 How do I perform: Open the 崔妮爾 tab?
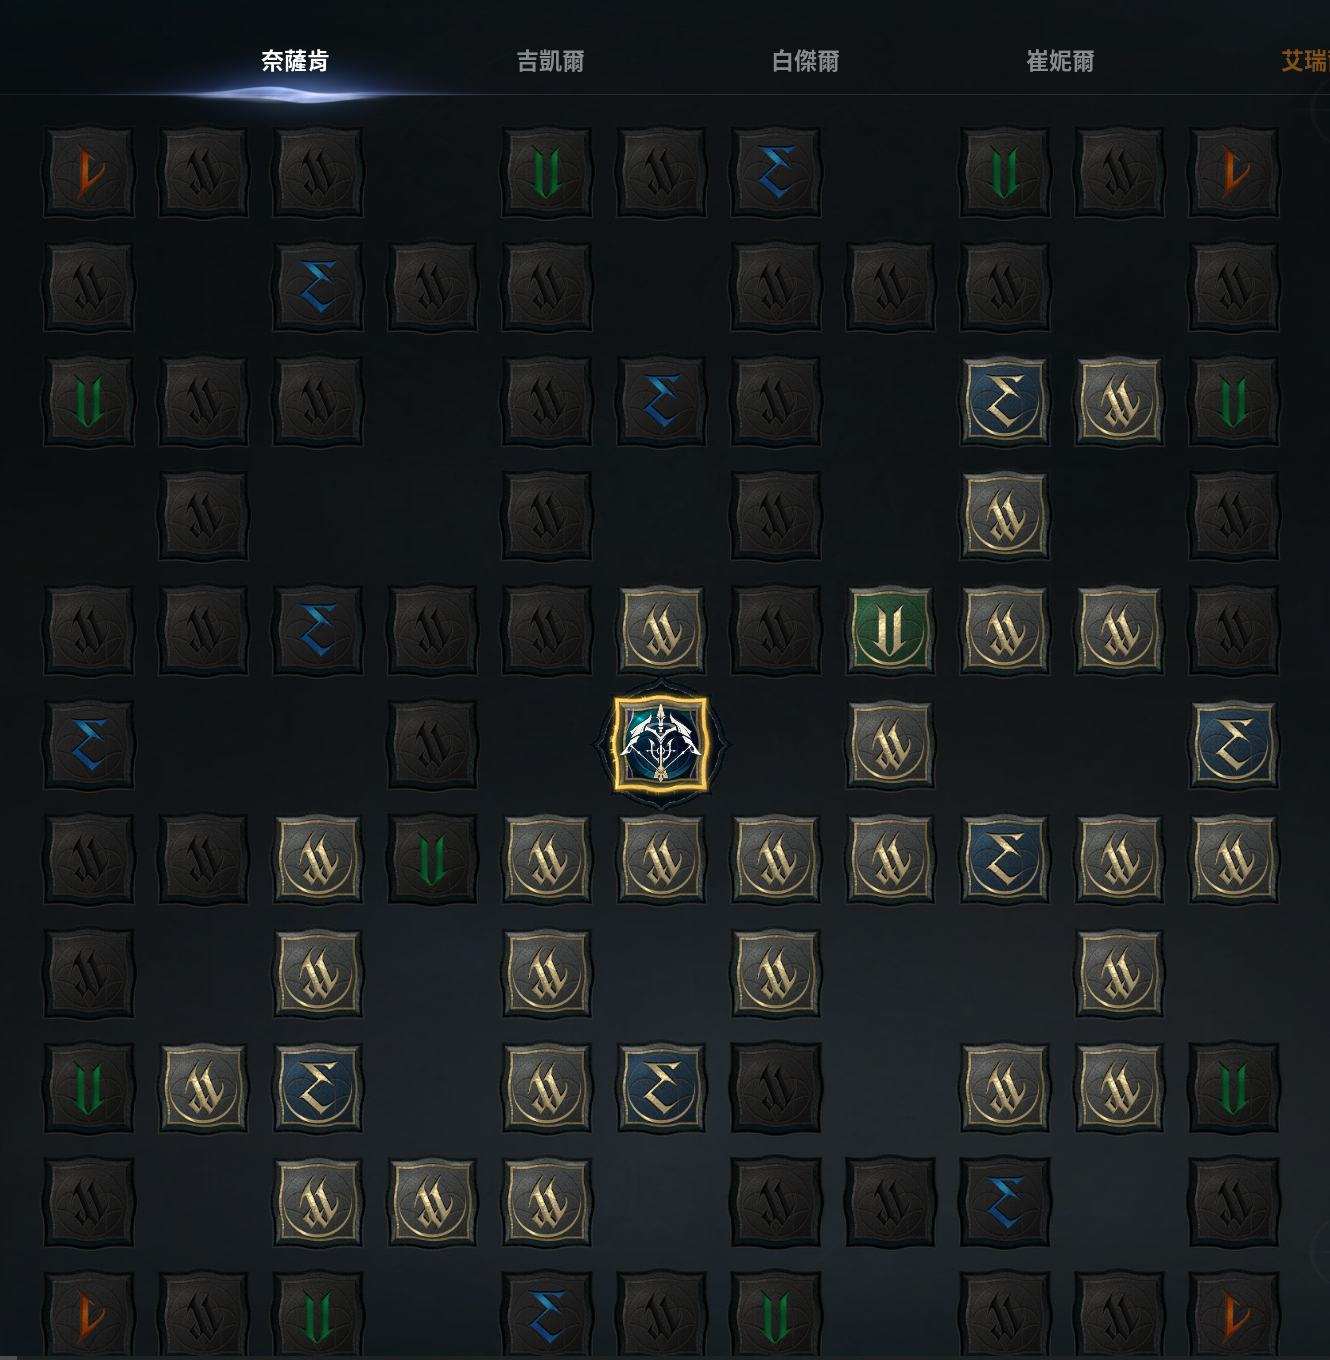pos(1060,61)
